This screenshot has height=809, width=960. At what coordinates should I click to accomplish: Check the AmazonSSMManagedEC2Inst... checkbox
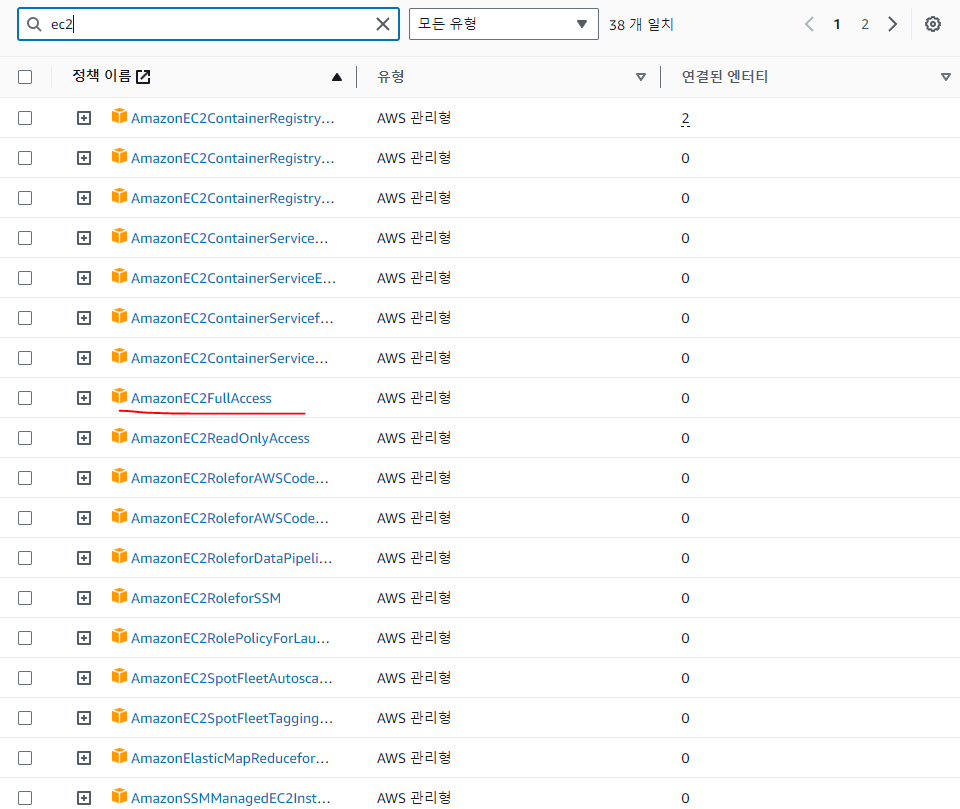[x=25, y=798]
